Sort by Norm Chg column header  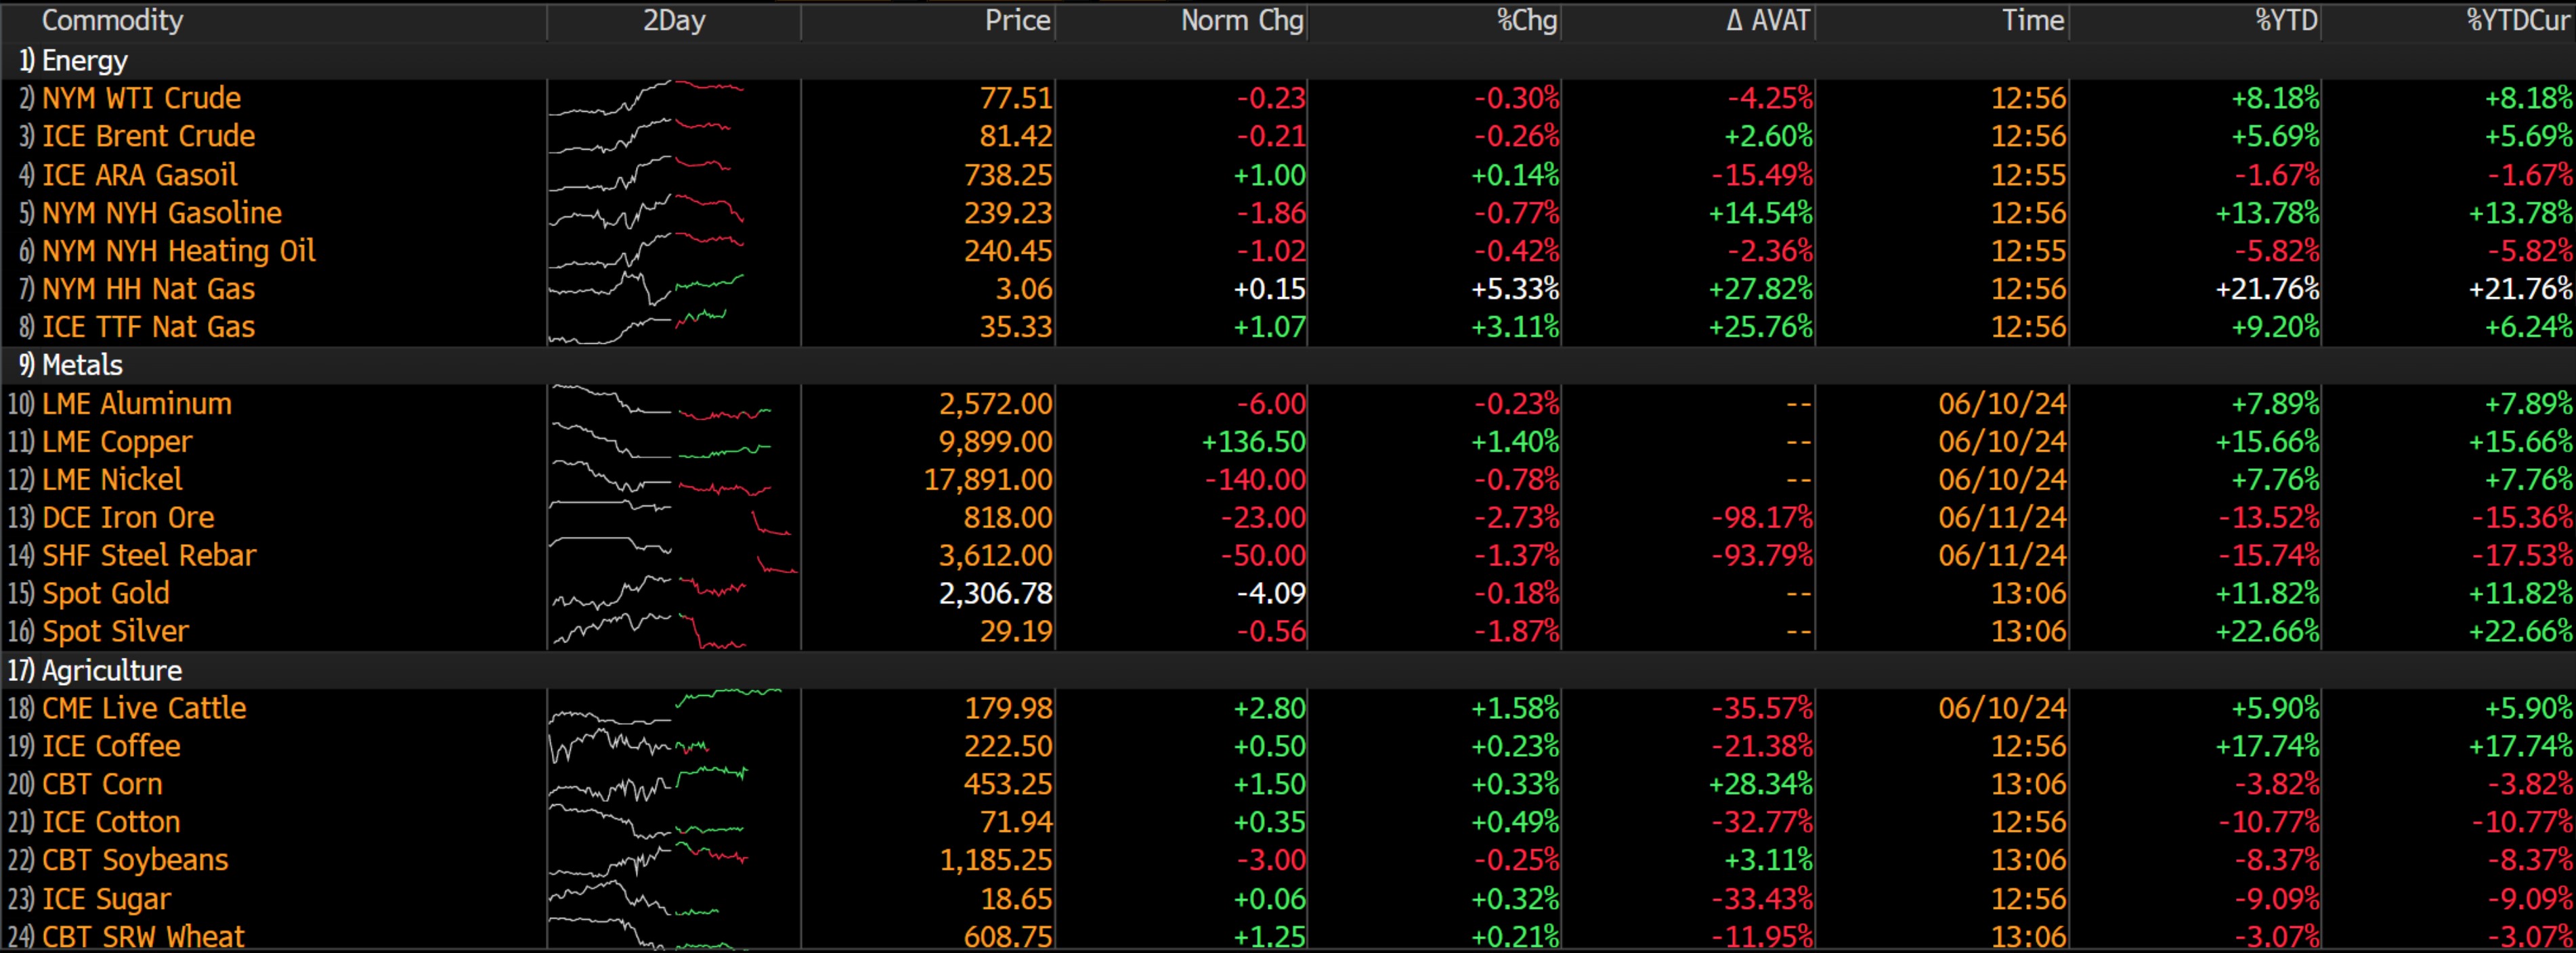[x=1242, y=20]
